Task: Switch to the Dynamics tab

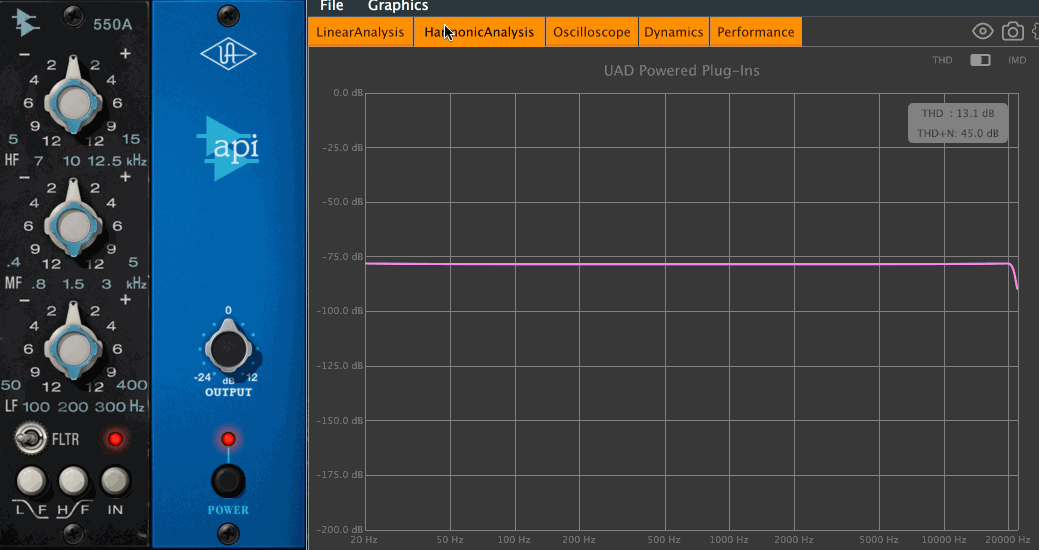Action: [674, 32]
